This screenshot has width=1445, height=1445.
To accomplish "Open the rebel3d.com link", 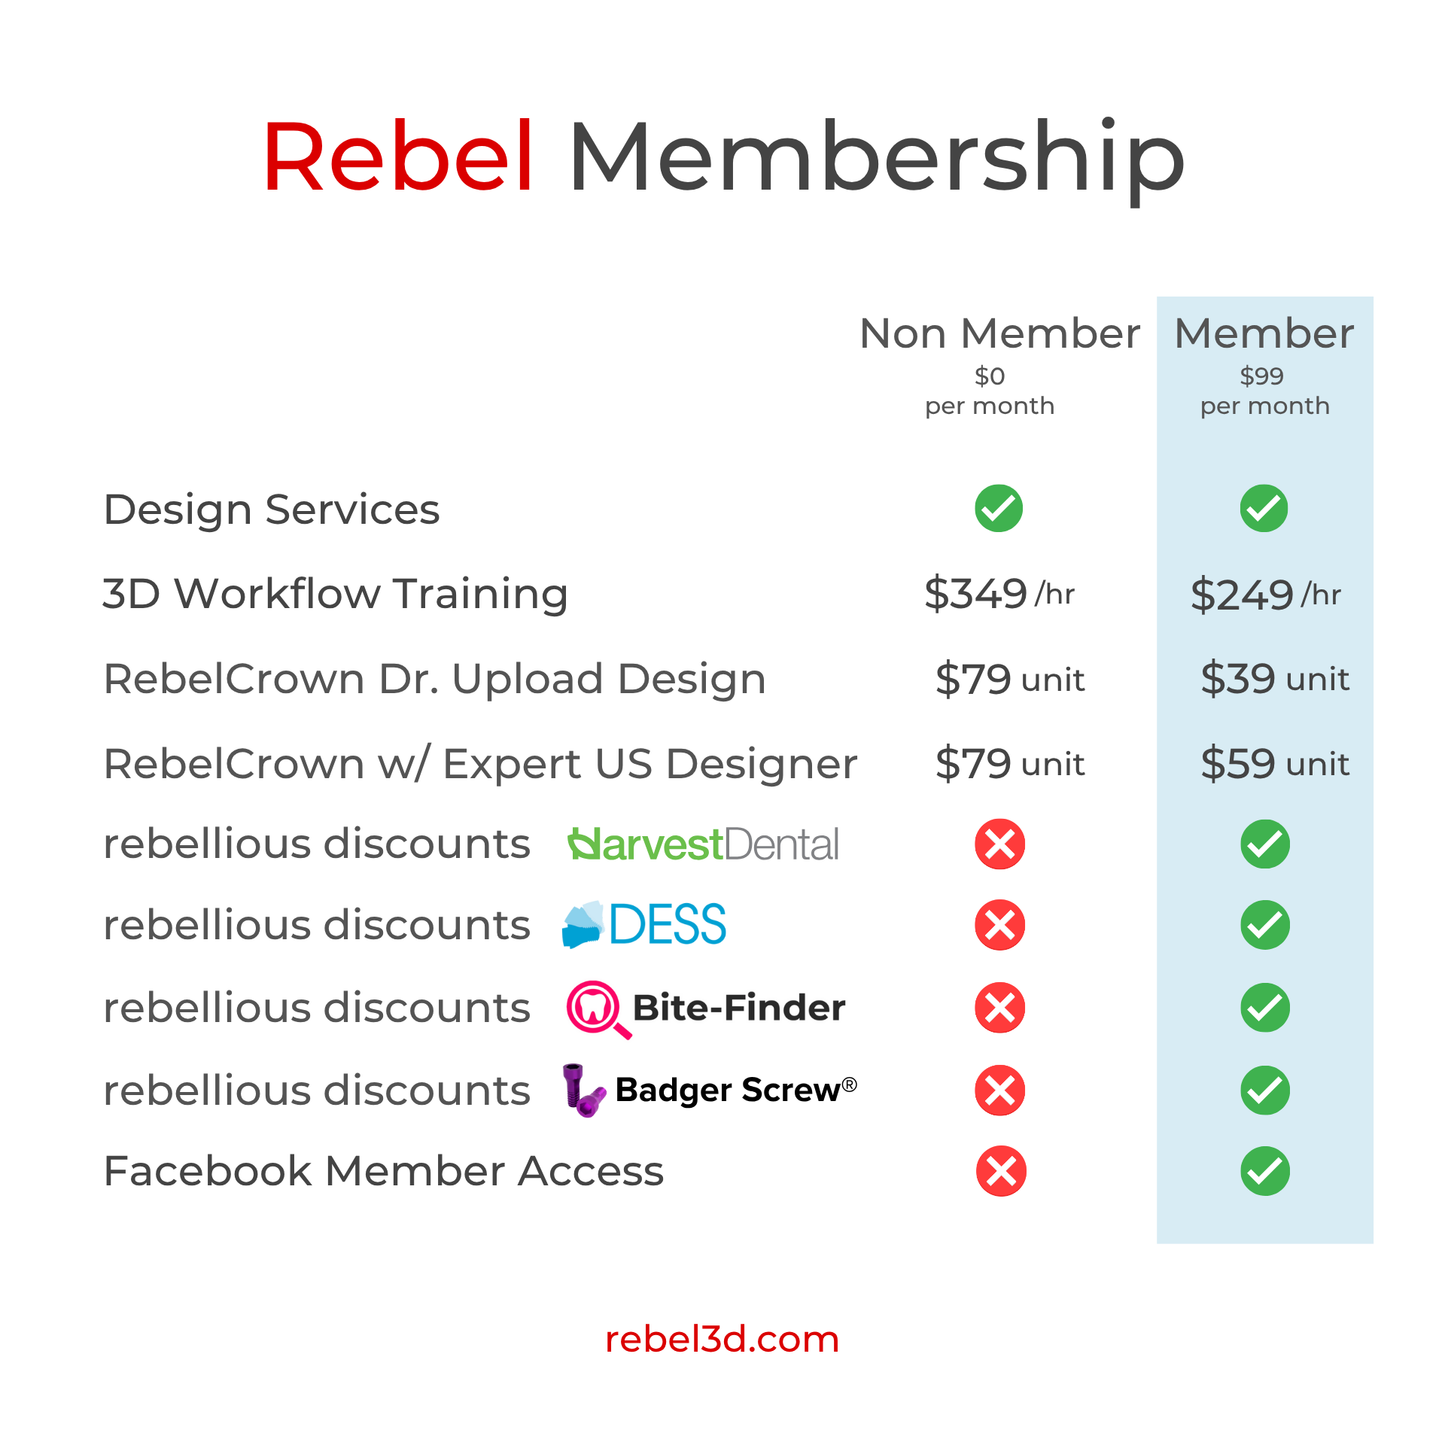I will (x=722, y=1339).
